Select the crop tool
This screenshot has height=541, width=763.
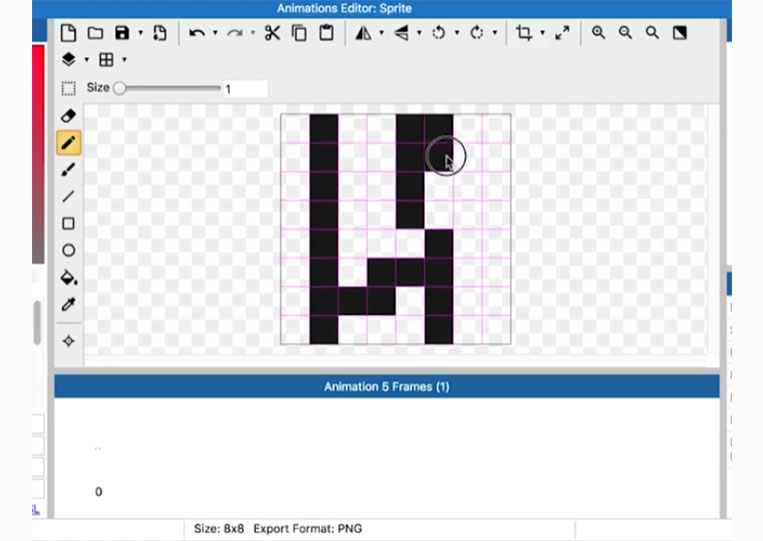point(524,33)
